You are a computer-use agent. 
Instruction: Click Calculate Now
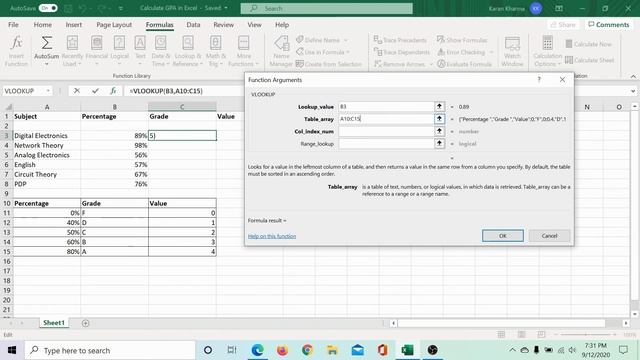588,44
